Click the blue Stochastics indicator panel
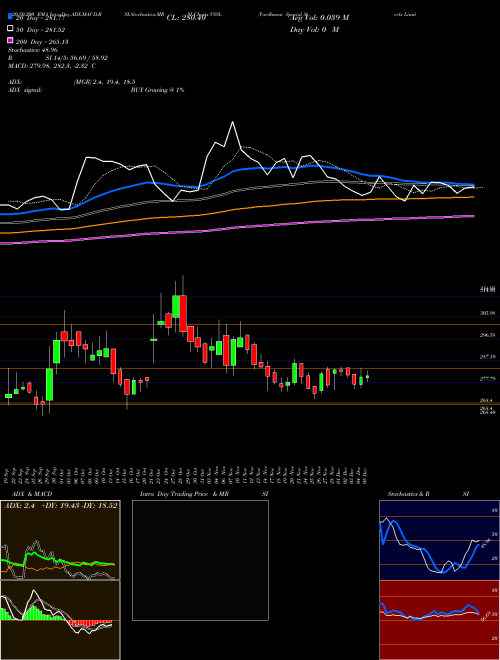Viewport: 500px width, 660px height. 439,540
